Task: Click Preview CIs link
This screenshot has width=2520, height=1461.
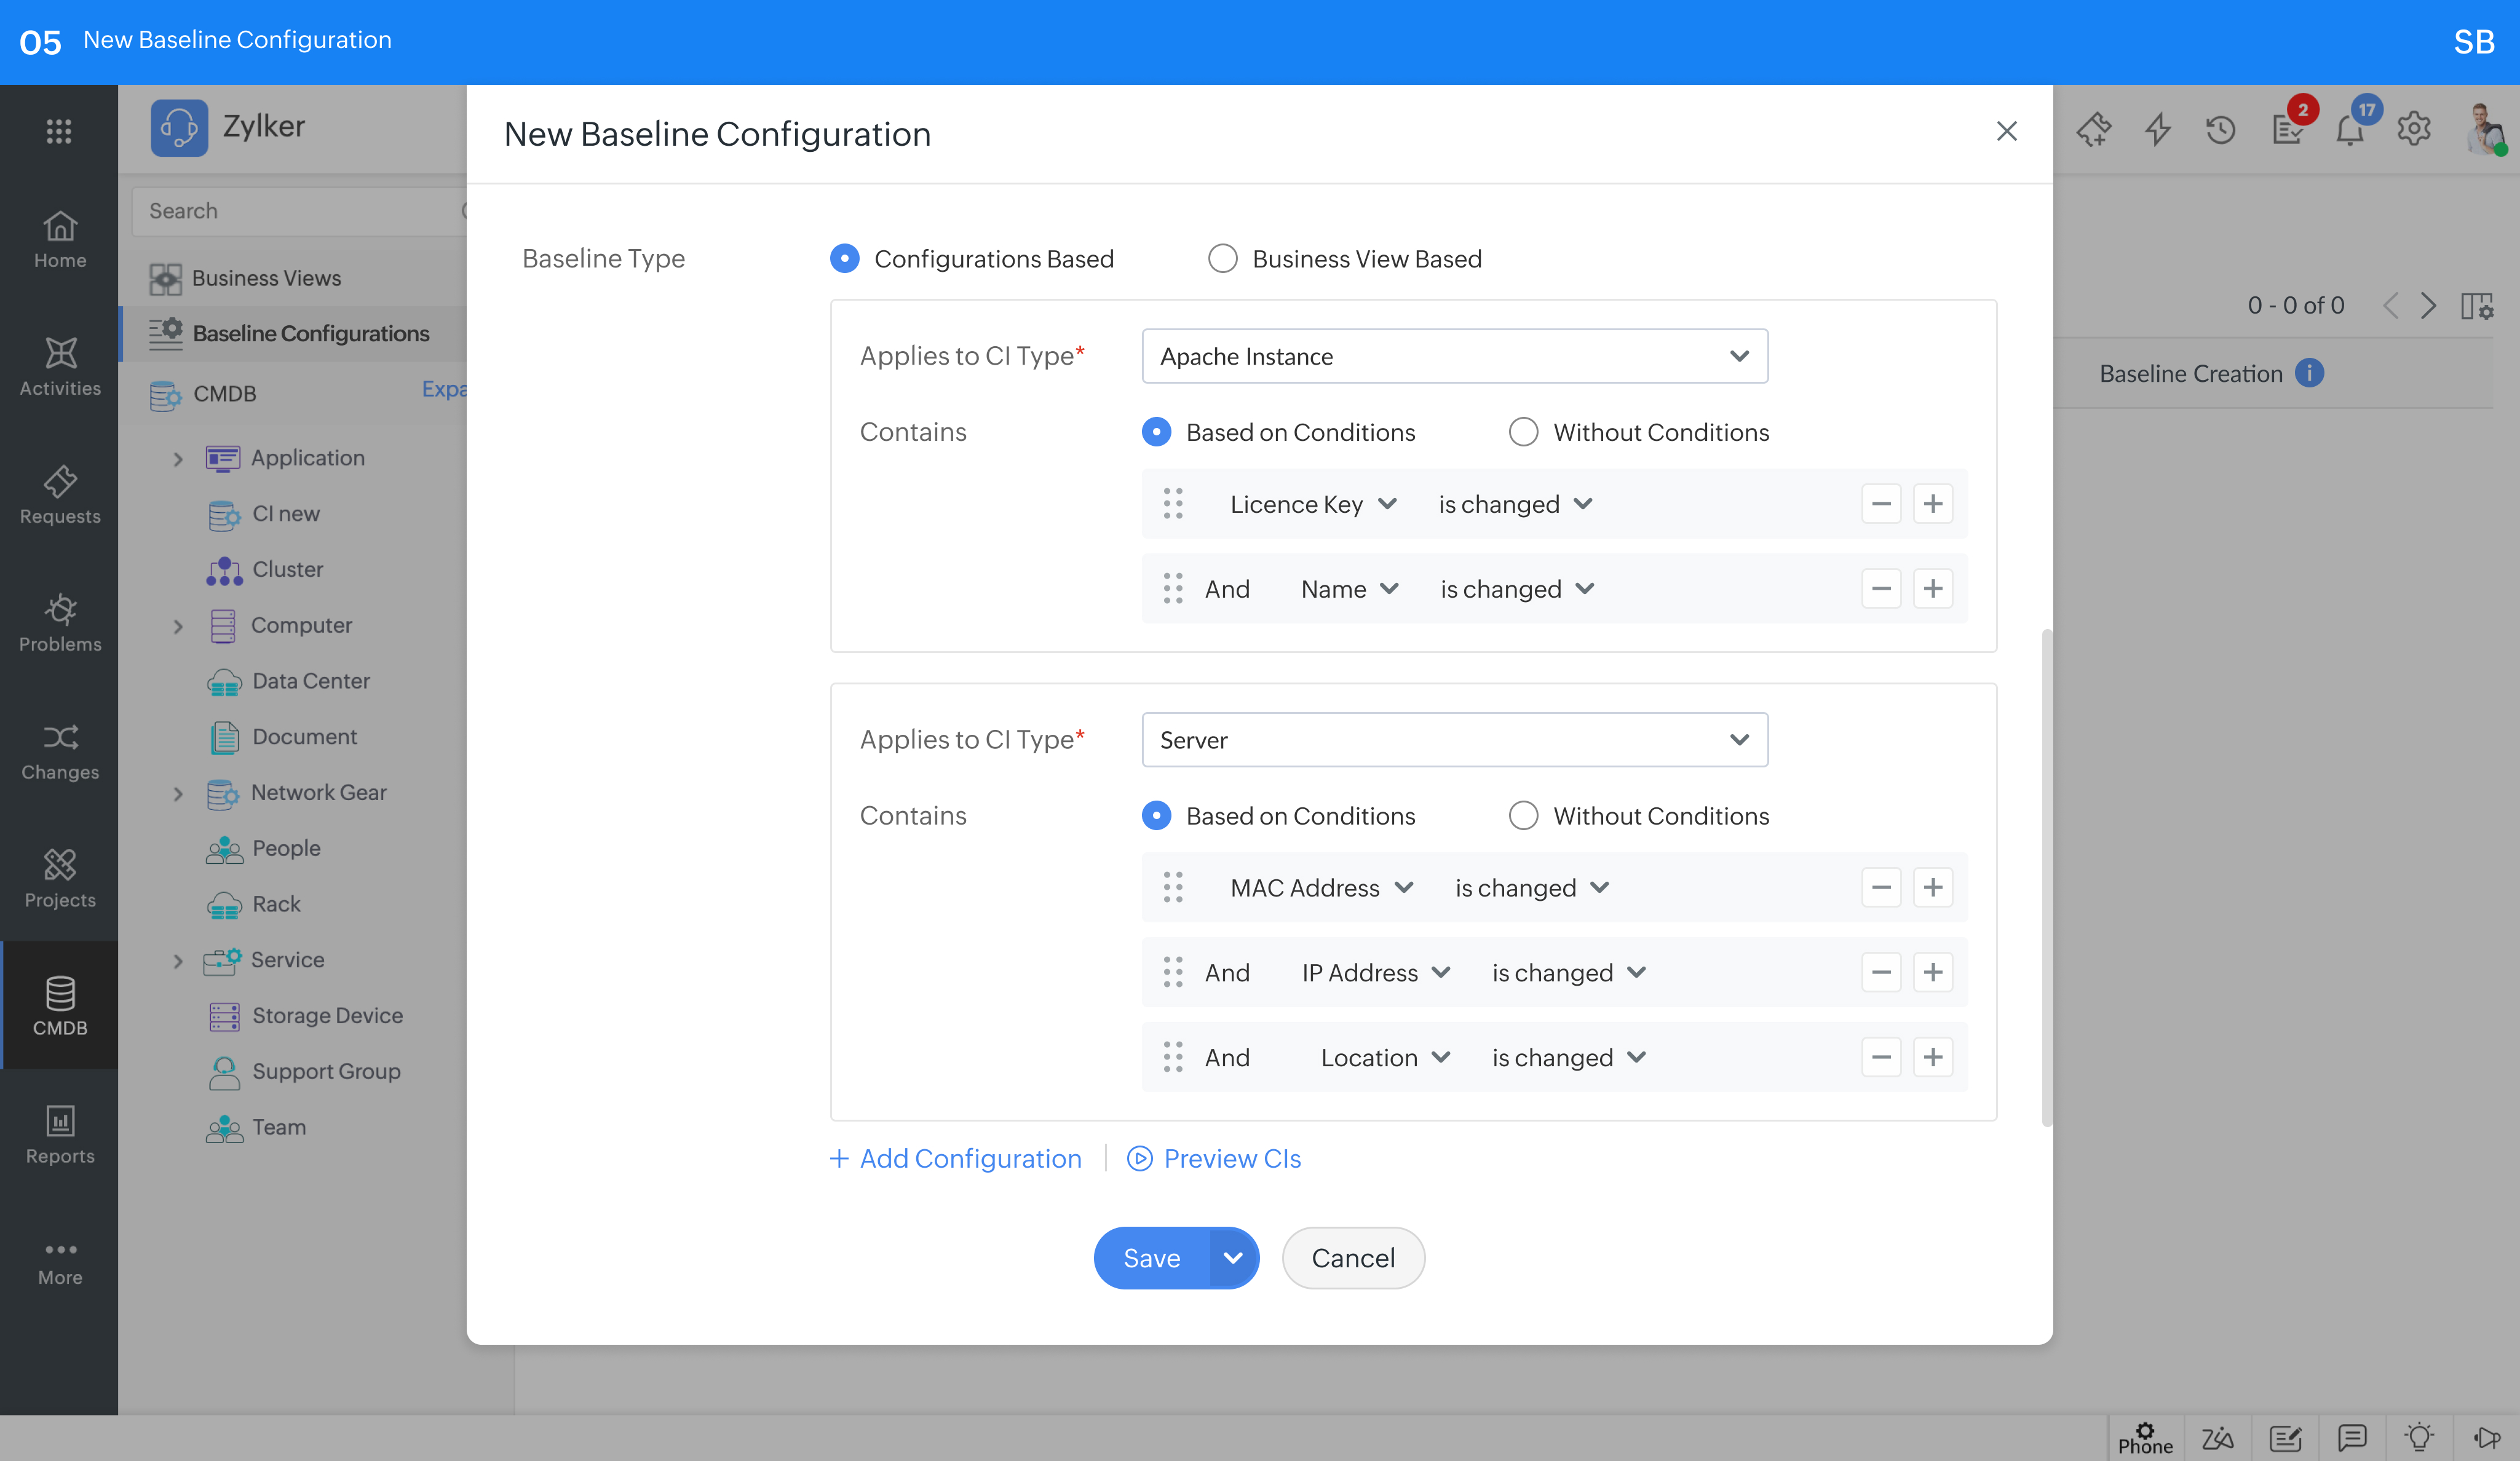Action: (1214, 1158)
